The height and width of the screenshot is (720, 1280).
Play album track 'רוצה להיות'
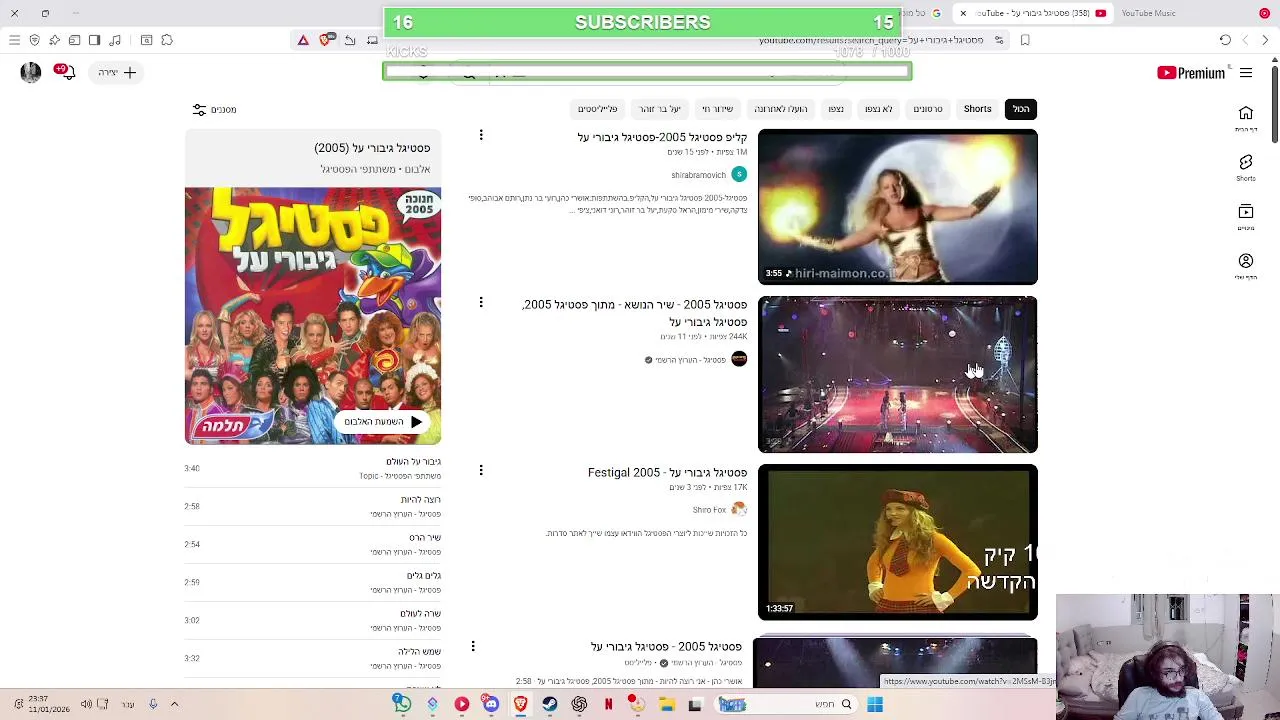[312, 506]
